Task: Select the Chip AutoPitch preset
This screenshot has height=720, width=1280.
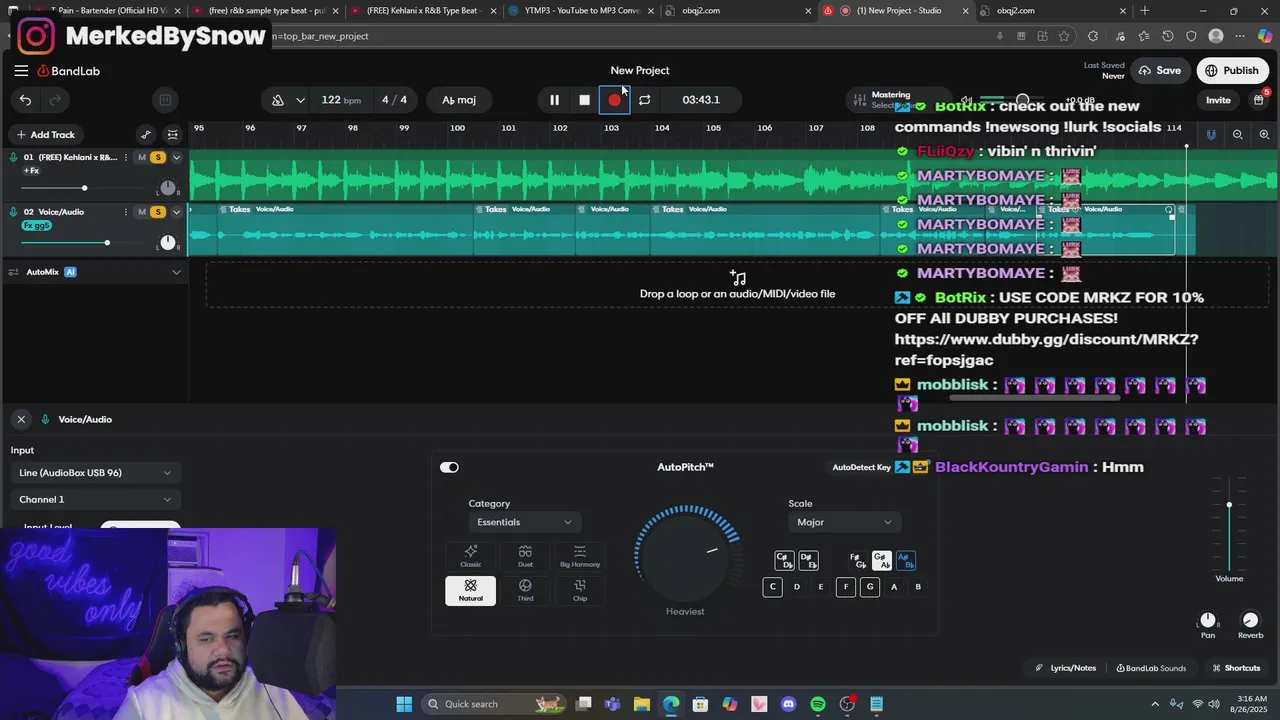Action: coord(580,590)
